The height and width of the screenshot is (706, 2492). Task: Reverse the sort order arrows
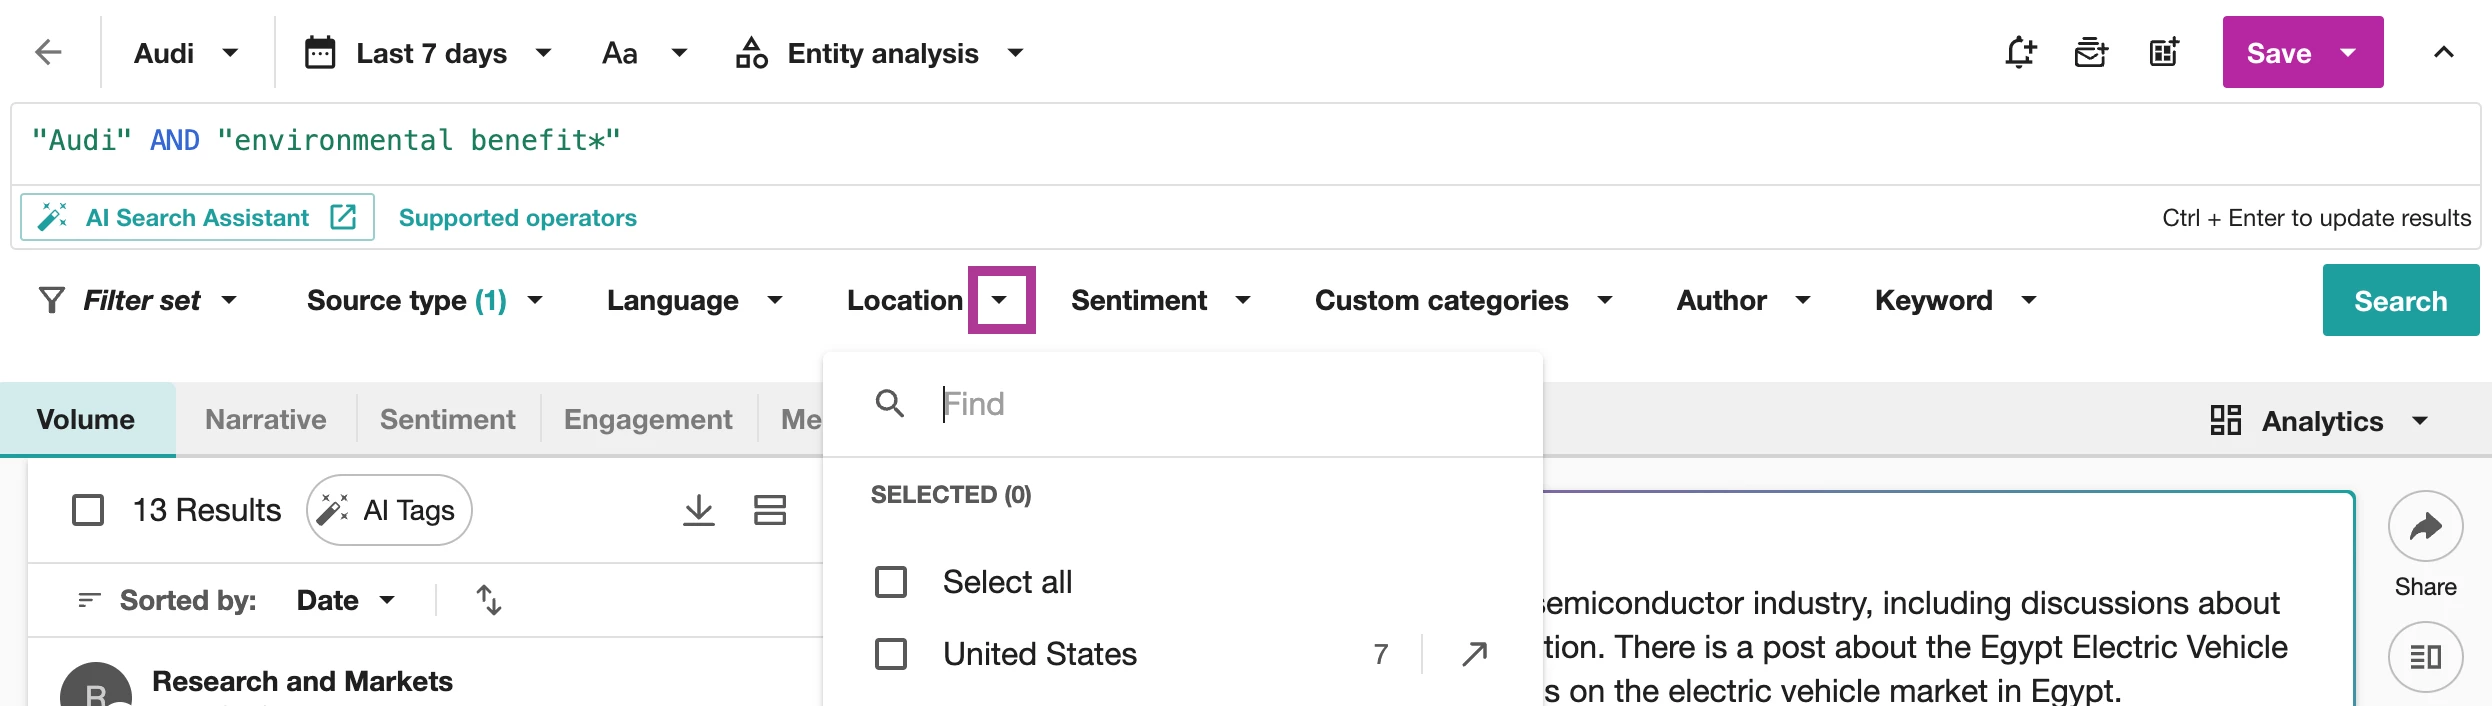coord(488,600)
